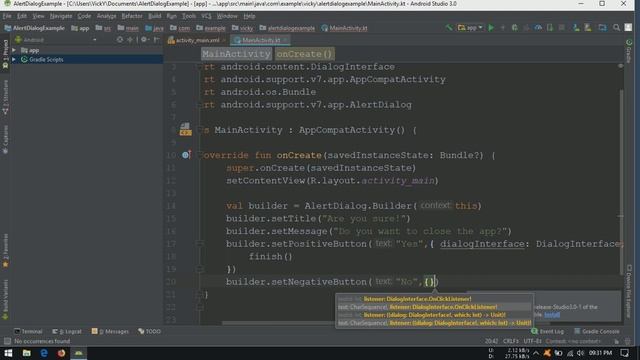640x360 pixels.
Task: Click CRLF line separator in status bar
Action: point(511,341)
